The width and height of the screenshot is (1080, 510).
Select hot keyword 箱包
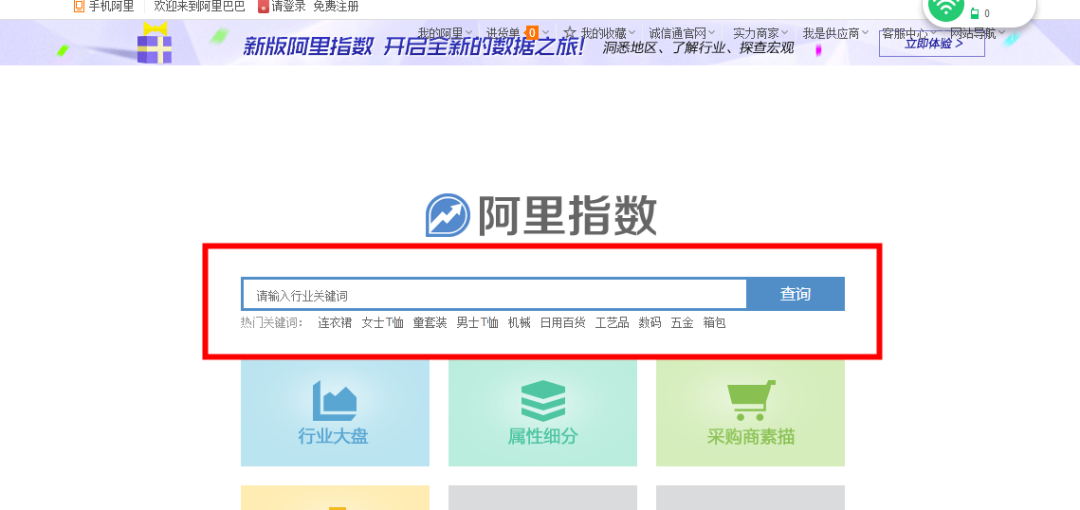point(714,323)
